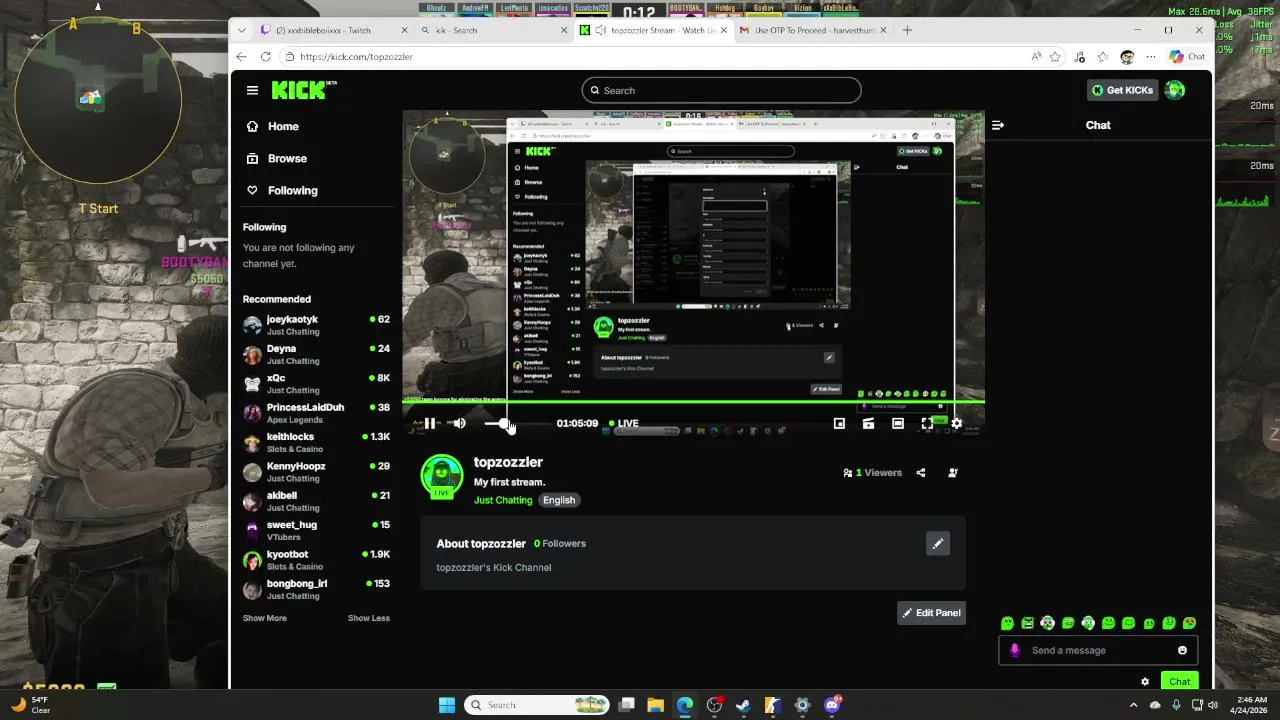Screen dimensions: 1280x720
Task: Insert the first green emote
Action: point(1007,623)
